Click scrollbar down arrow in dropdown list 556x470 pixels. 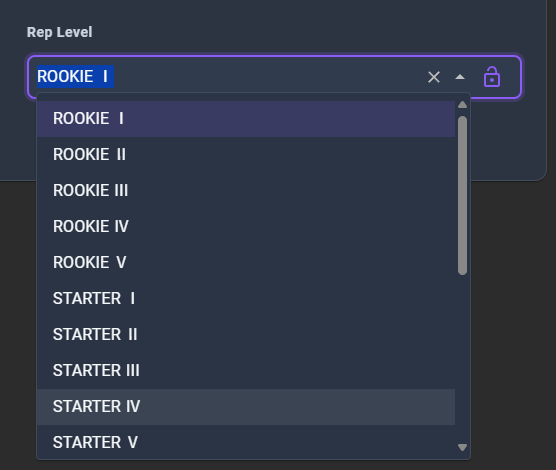tap(462, 447)
